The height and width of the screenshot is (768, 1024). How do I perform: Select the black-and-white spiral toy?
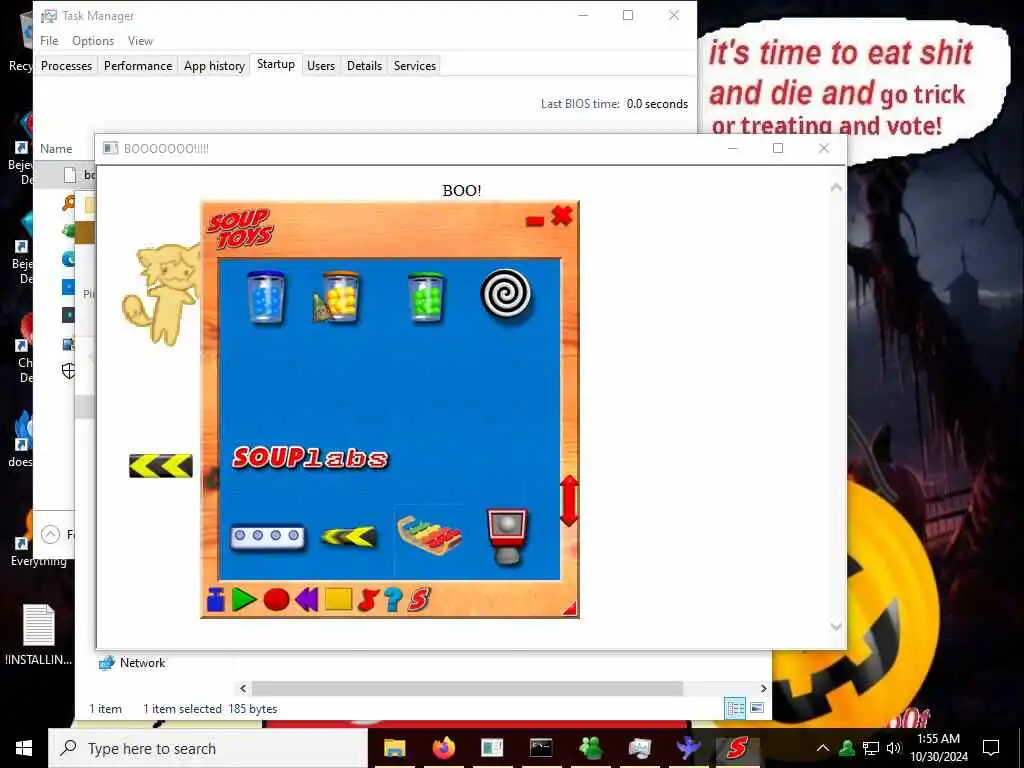tap(505, 294)
